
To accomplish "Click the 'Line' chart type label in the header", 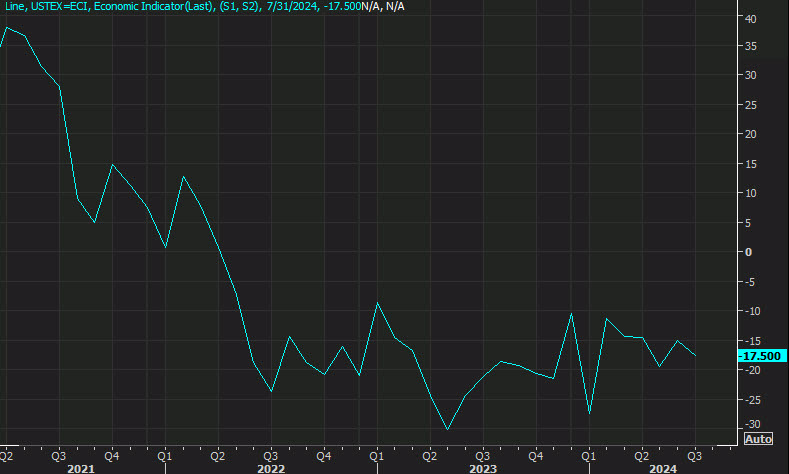I will click(15, 7).
